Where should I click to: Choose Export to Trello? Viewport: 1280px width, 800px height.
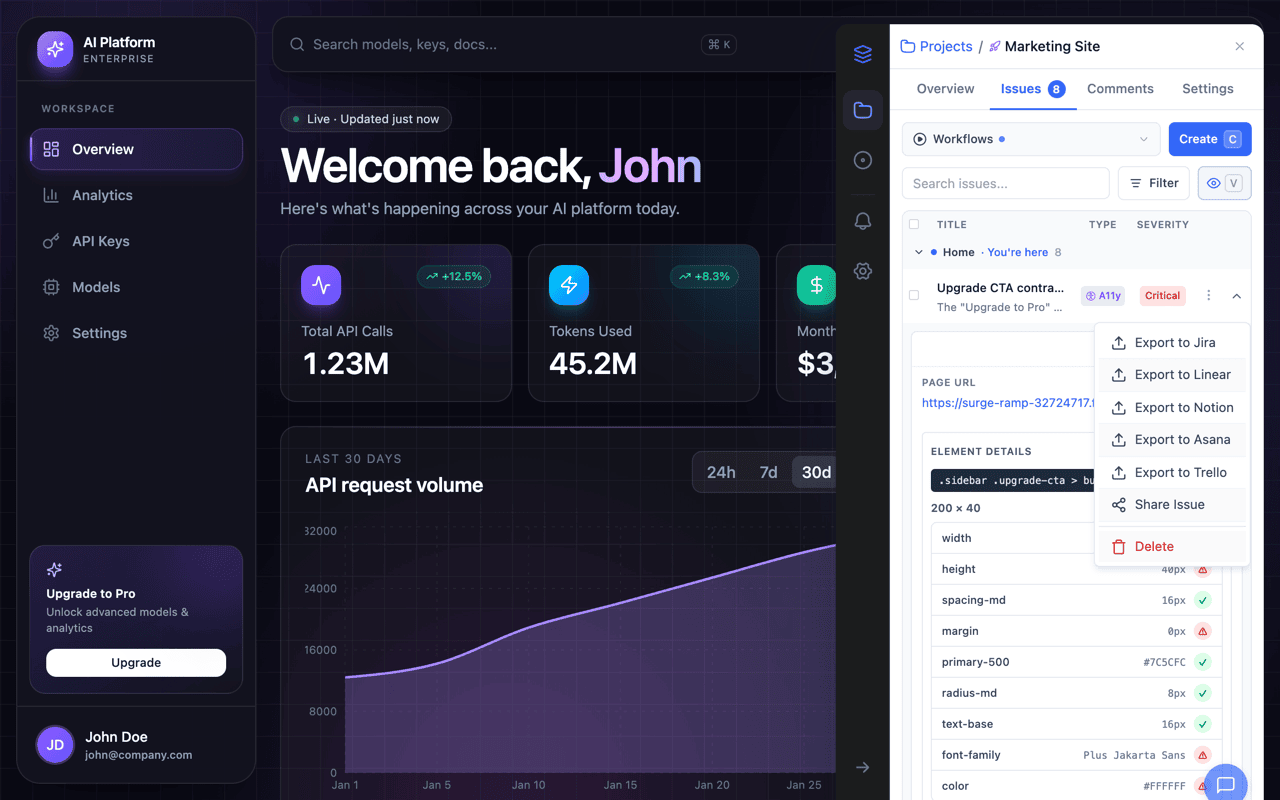click(x=1172, y=473)
